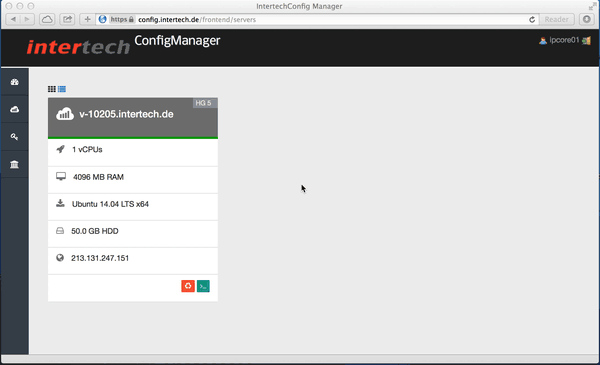Go back with browser back arrow
Image resolution: width=600 pixels, height=365 pixels.
click(x=13, y=19)
